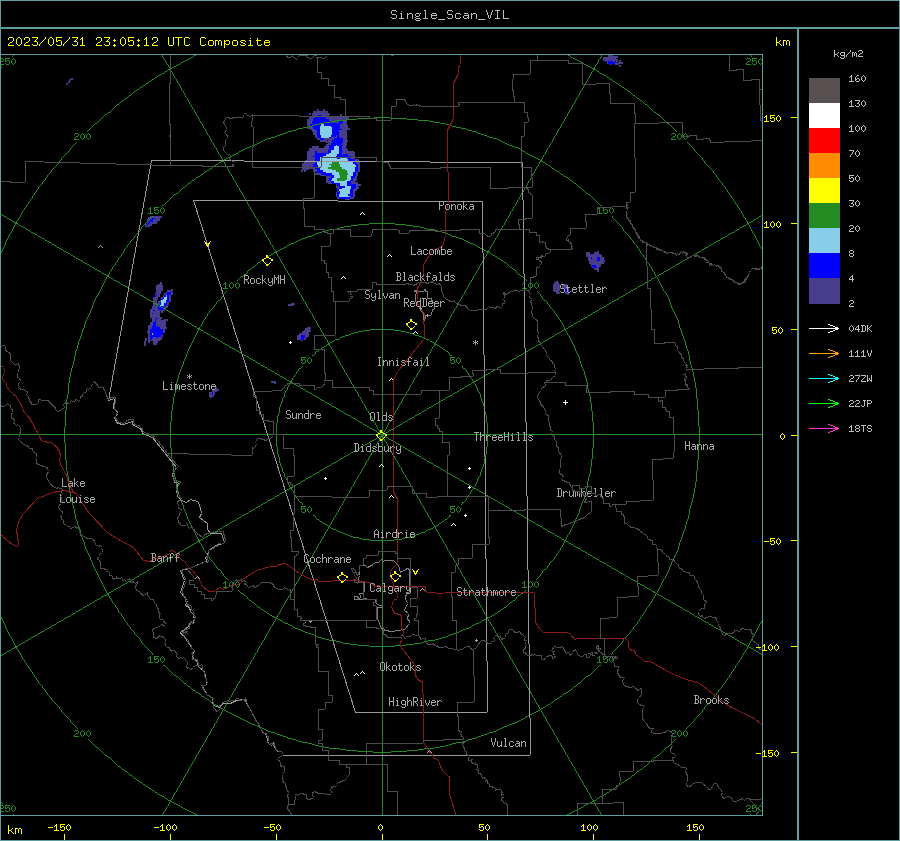Click the Blackfalds city label
The width and height of the screenshot is (900, 841).
pyautogui.click(x=425, y=277)
